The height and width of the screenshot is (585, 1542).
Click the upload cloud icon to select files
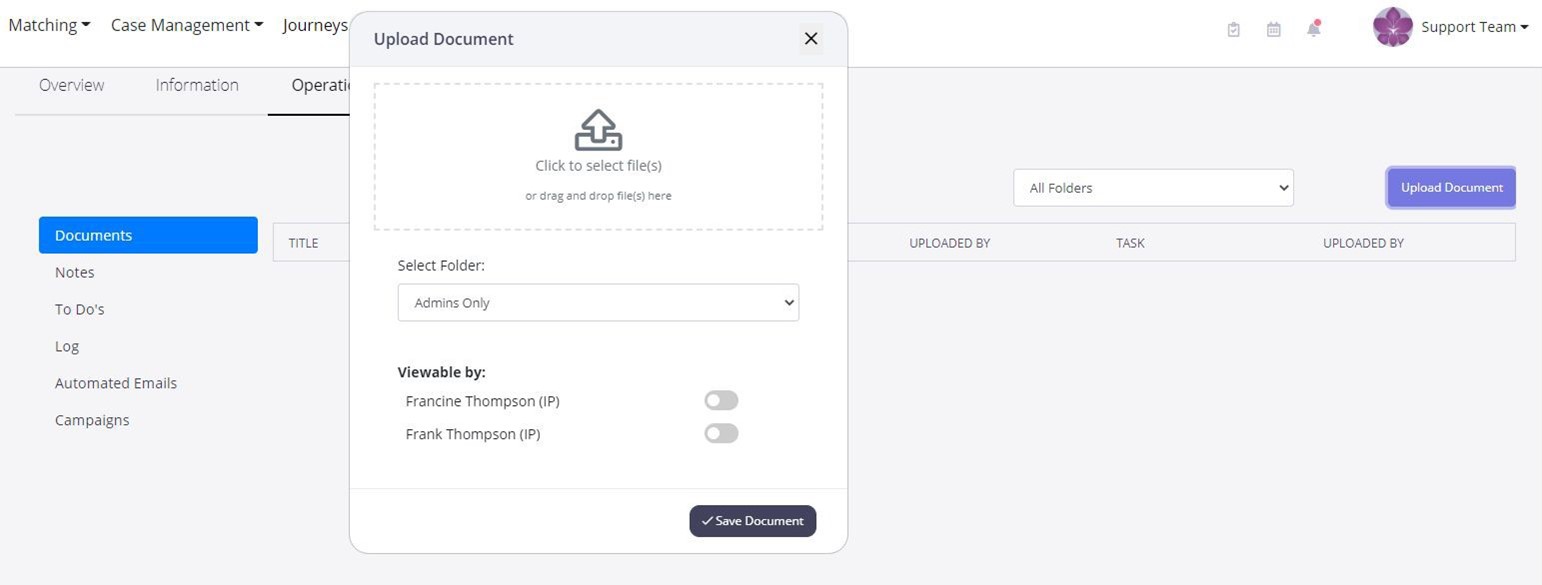597,129
